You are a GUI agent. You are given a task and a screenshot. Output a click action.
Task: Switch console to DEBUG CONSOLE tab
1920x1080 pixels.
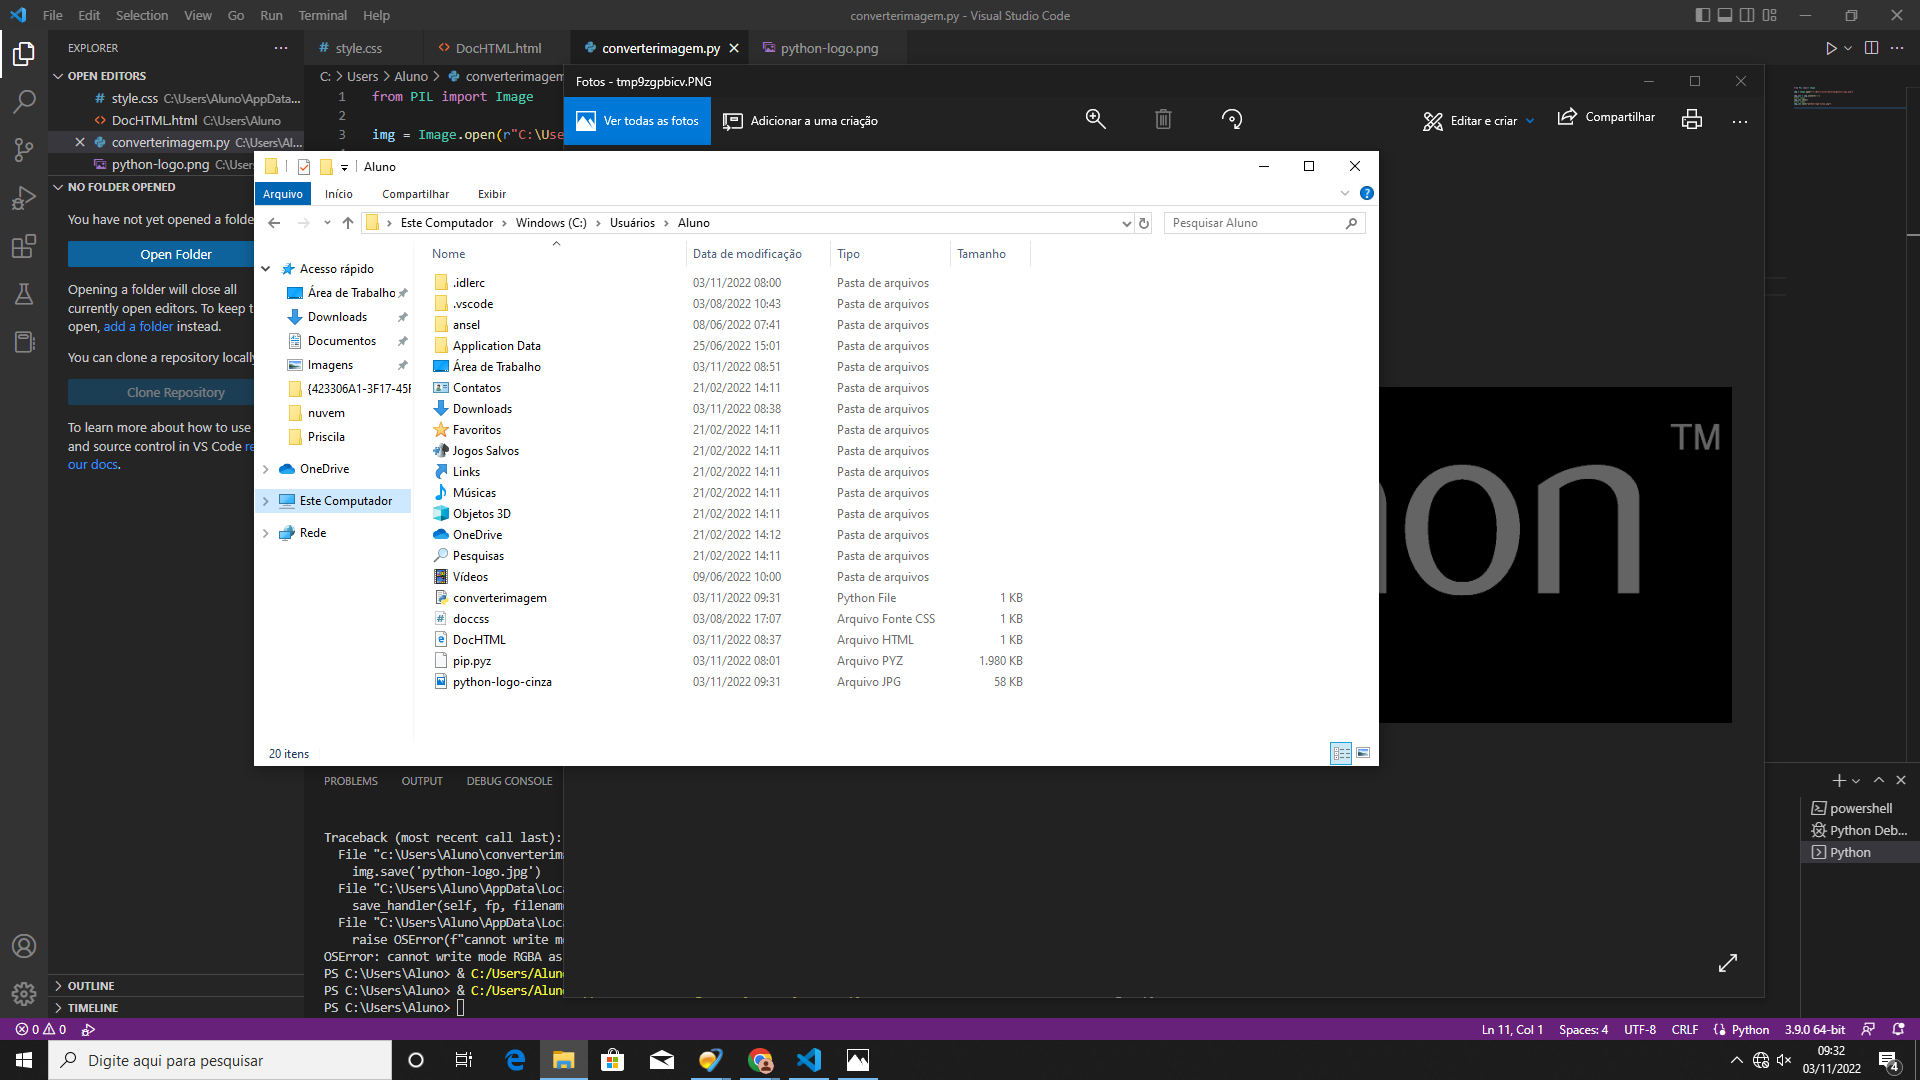(x=509, y=781)
